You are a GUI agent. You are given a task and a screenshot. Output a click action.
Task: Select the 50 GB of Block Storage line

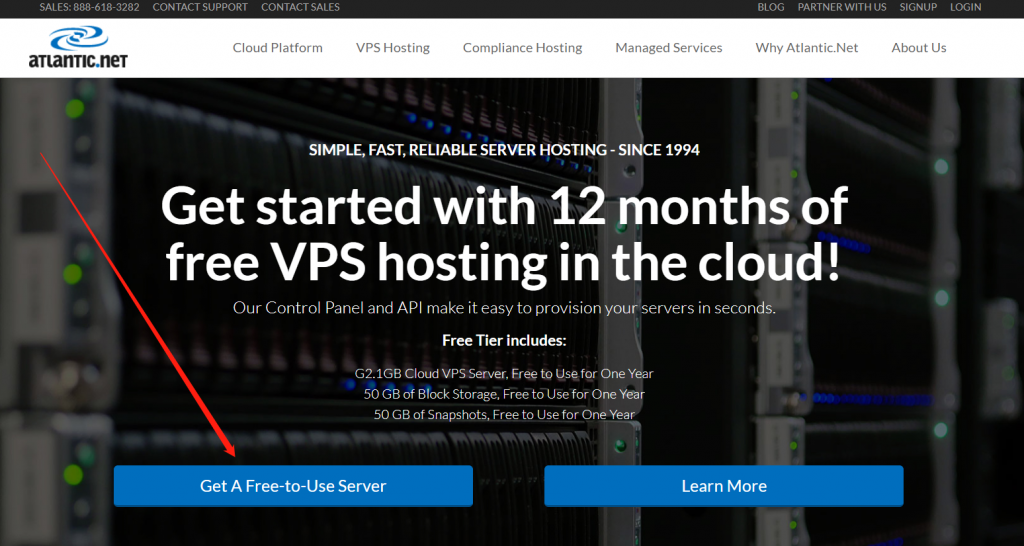pyautogui.click(x=504, y=394)
